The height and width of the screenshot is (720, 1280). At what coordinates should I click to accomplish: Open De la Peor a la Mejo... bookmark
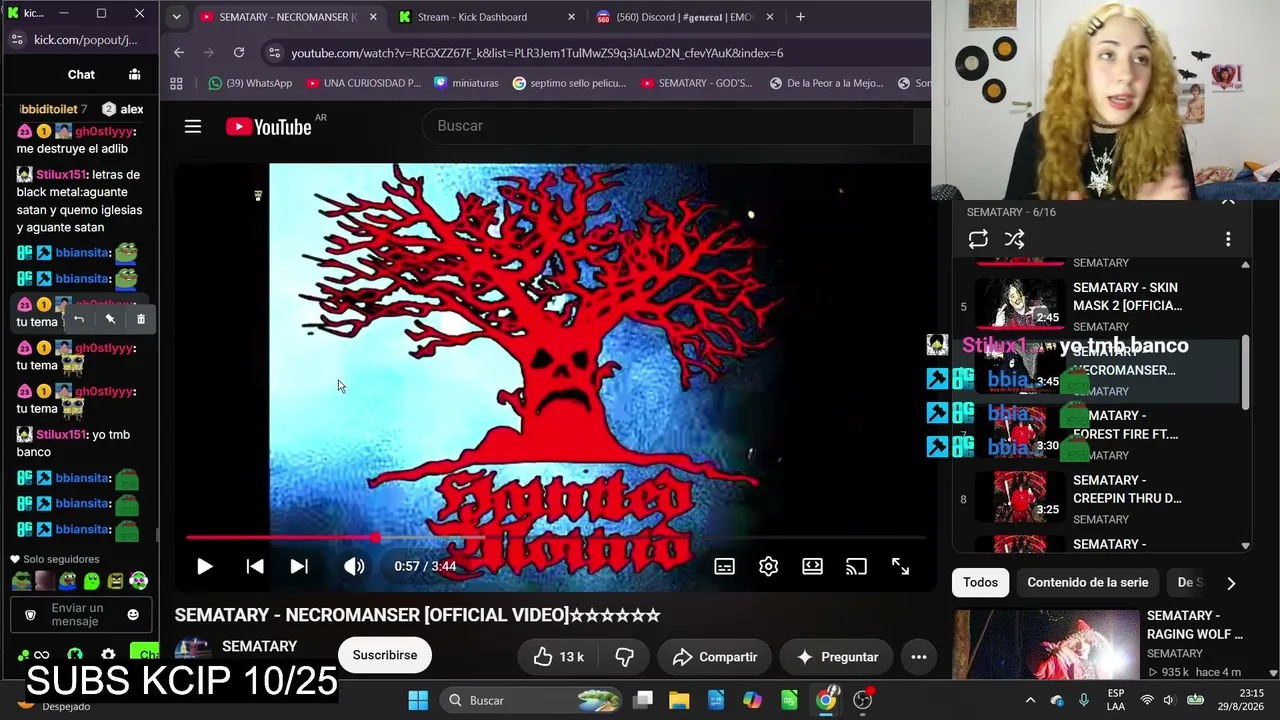[x=827, y=84]
